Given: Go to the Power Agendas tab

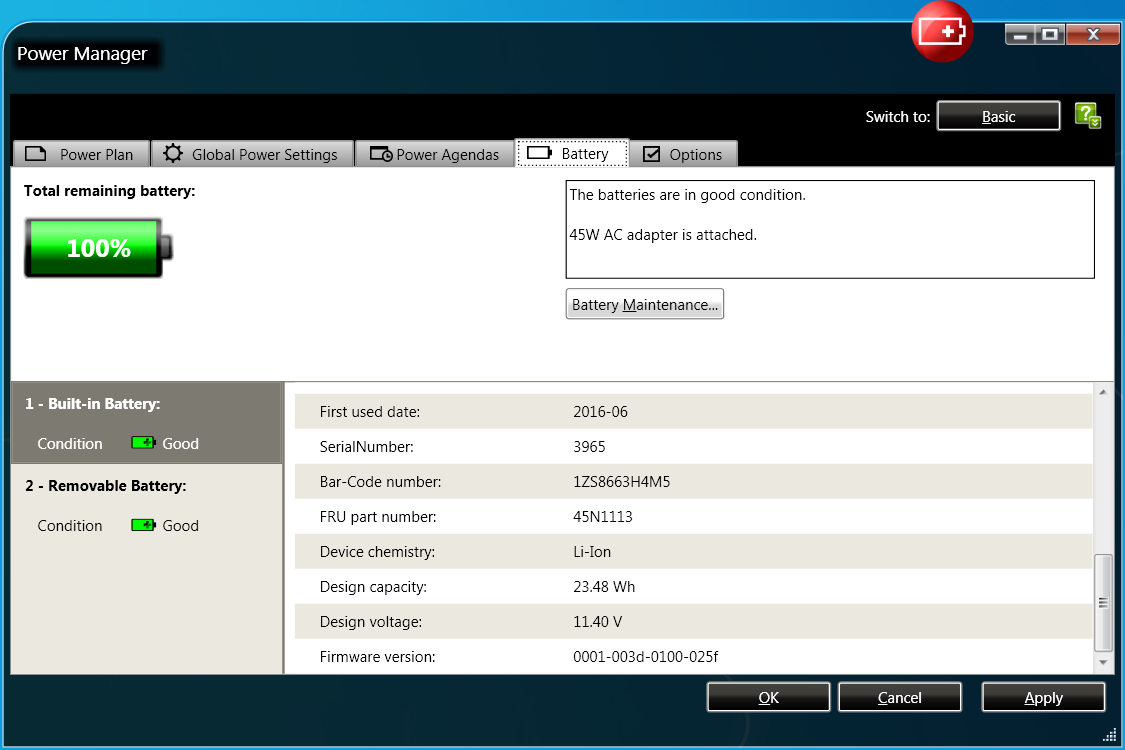Looking at the screenshot, I should (435, 154).
